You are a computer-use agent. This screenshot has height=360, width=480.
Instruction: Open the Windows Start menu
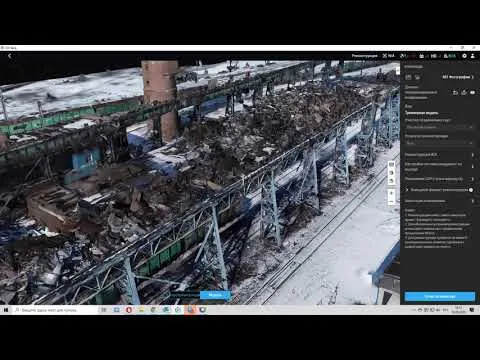6,310
